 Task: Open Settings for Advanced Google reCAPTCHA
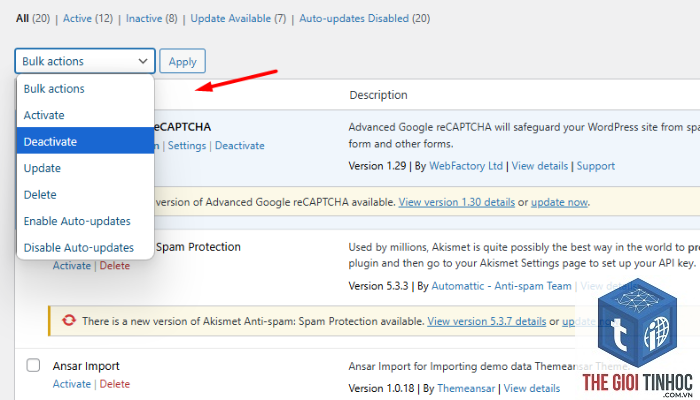187,146
